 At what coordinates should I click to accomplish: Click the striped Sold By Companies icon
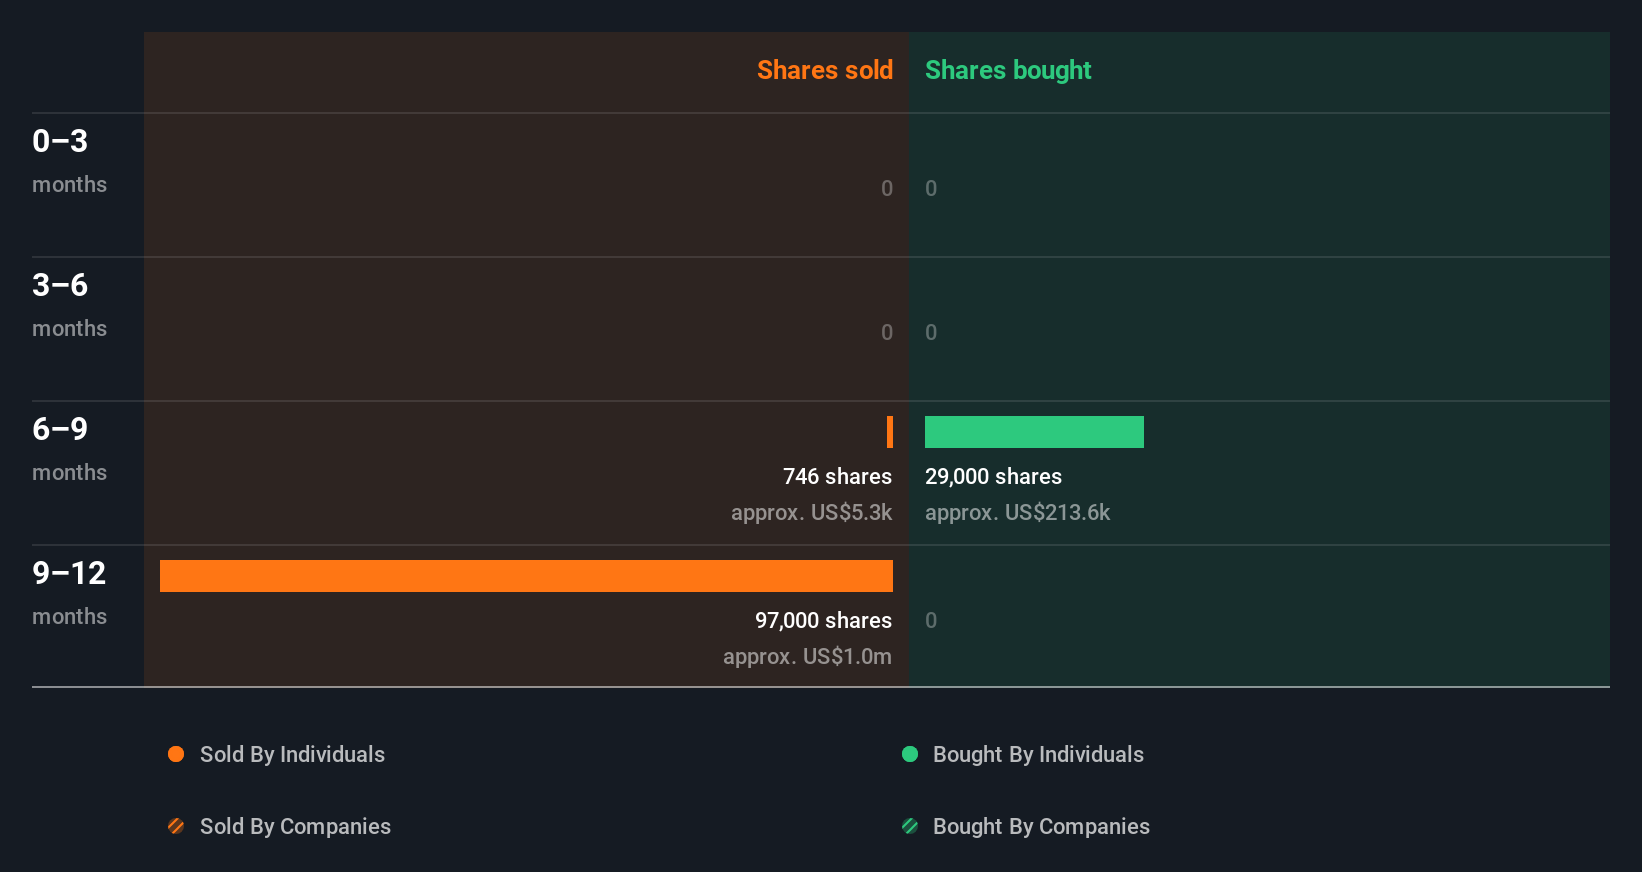coord(176,826)
